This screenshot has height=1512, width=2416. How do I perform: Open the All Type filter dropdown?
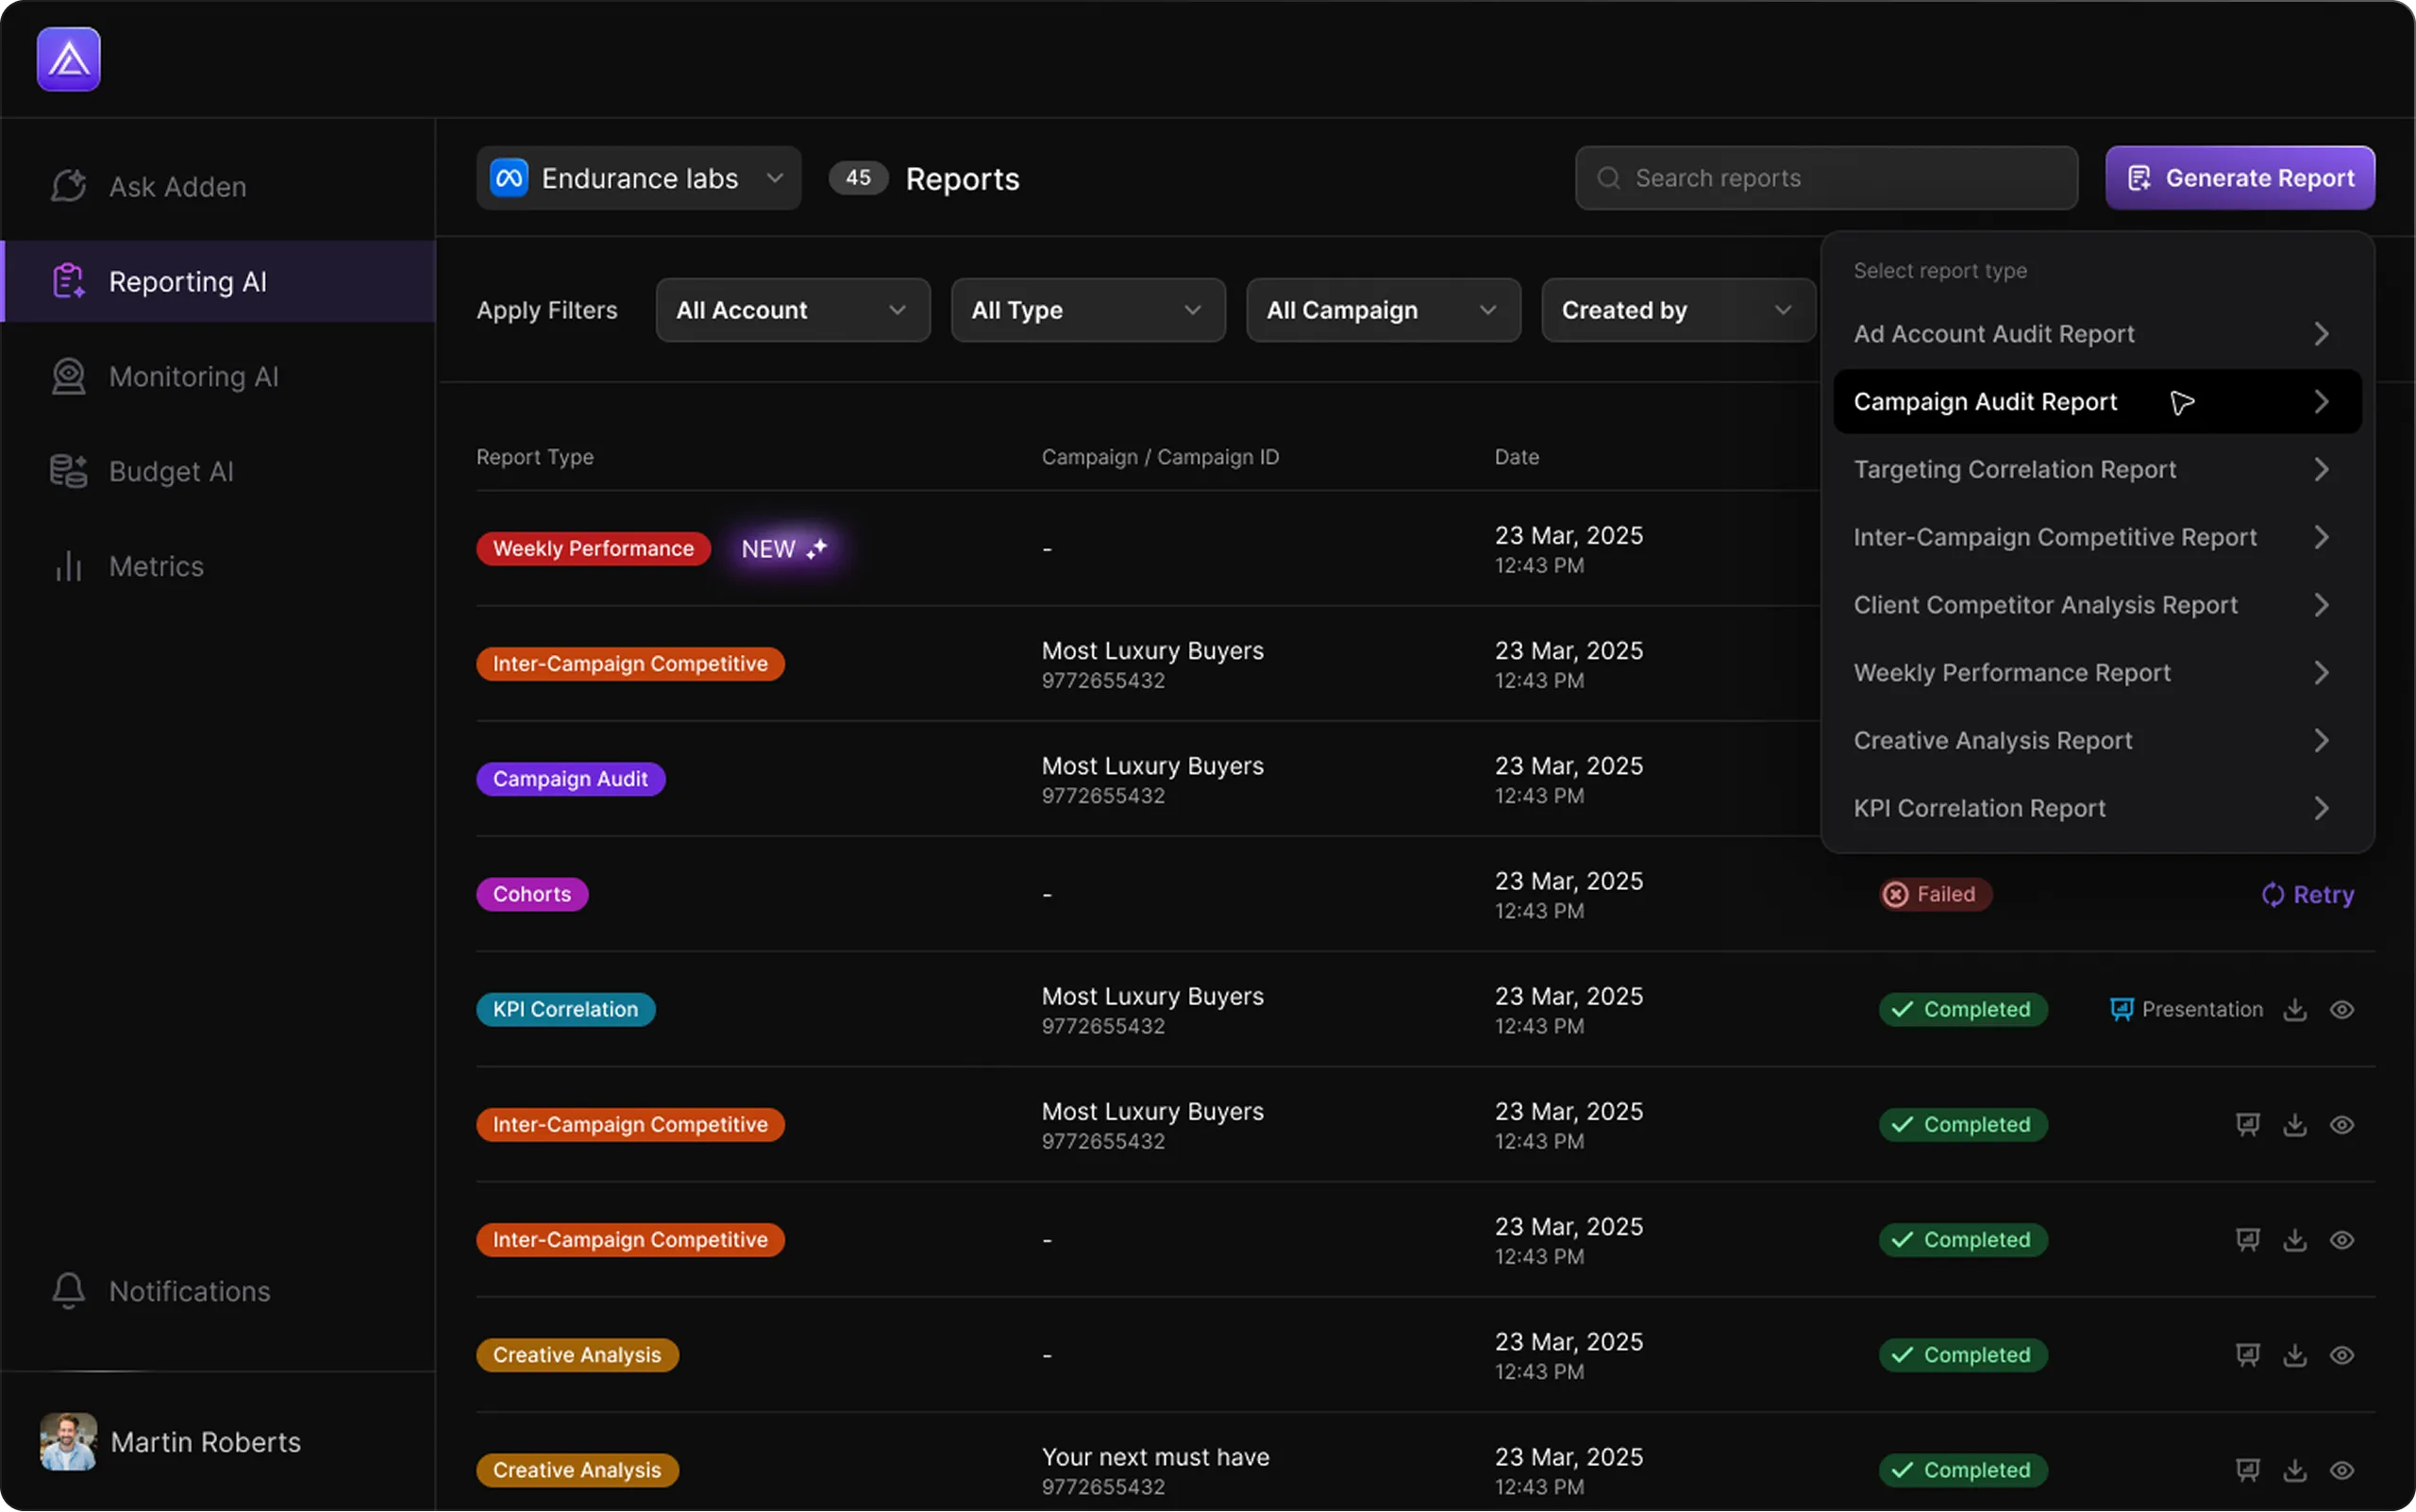1087,310
